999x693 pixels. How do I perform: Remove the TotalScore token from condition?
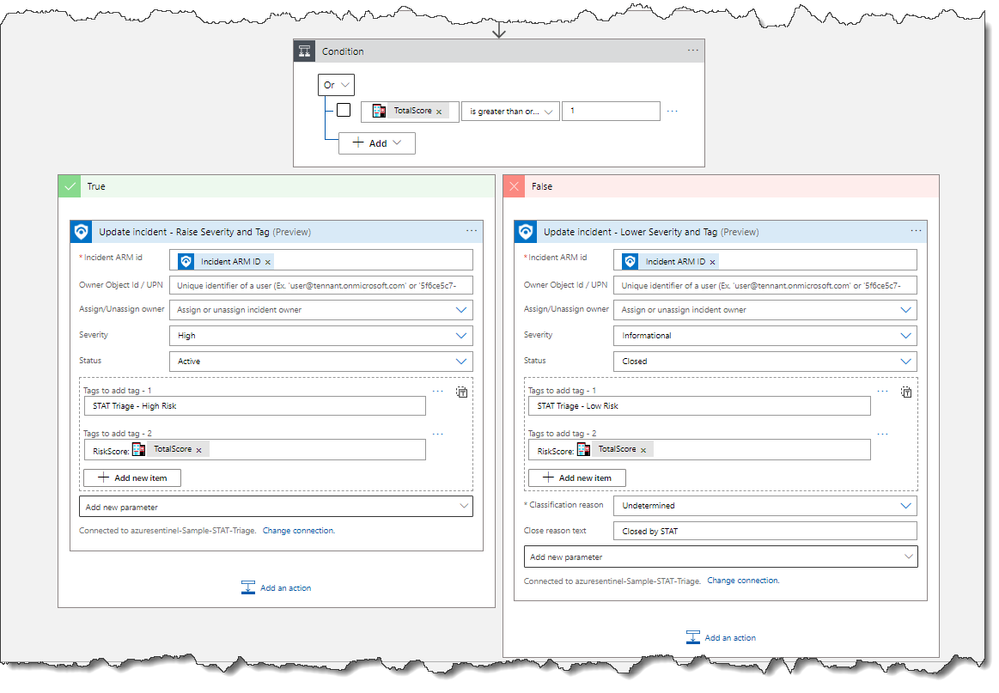[439, 111]
